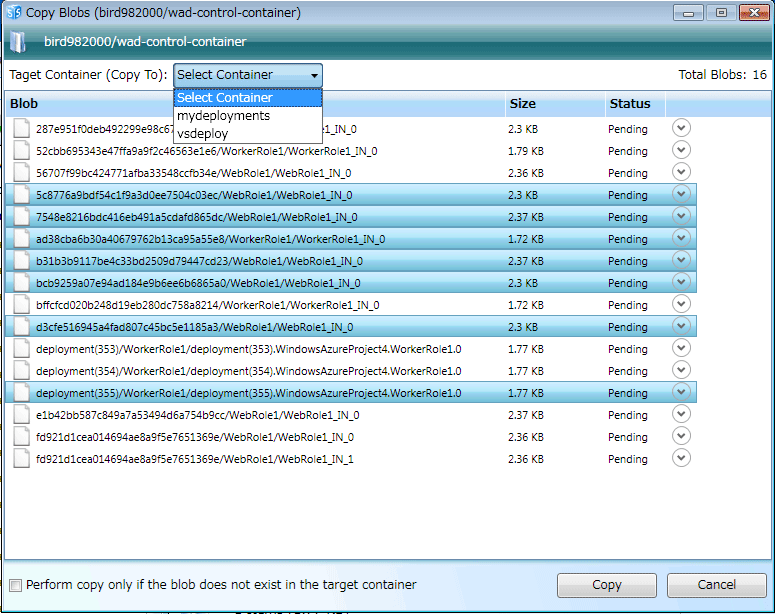Expand details chevron for blob d3cfe516945a
Image resolution: width=775 pixels, height=614 pixels.
[681, 326]
